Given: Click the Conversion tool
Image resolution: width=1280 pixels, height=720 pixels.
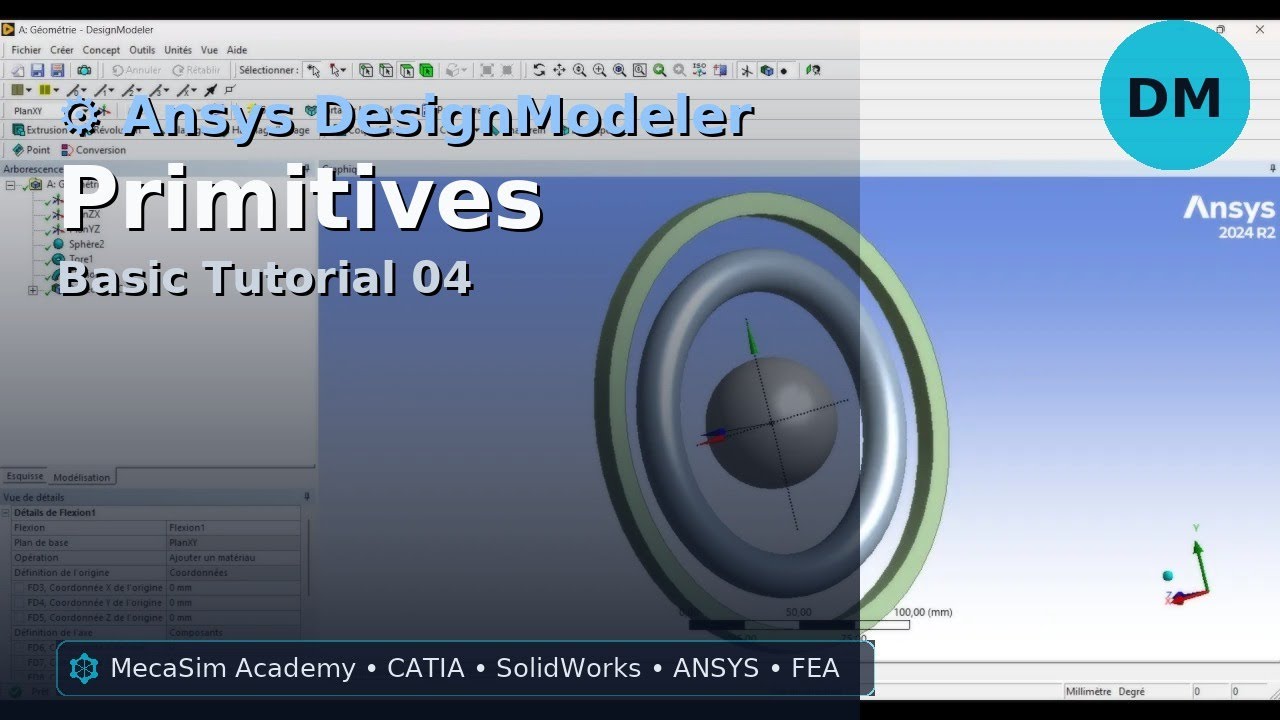Looking at the screenshot, I should pos(93,150).
